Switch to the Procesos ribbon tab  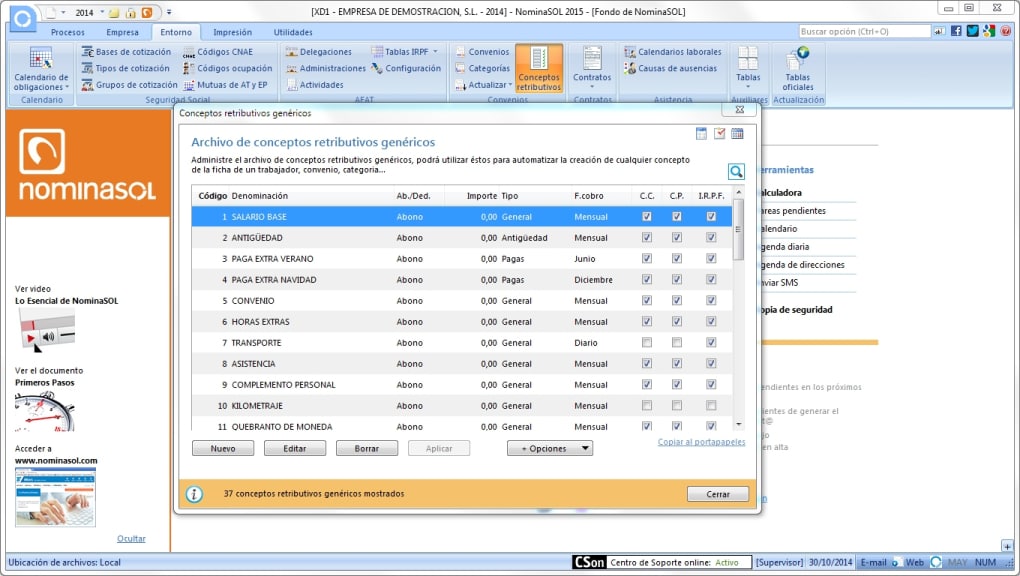(68, 32)
